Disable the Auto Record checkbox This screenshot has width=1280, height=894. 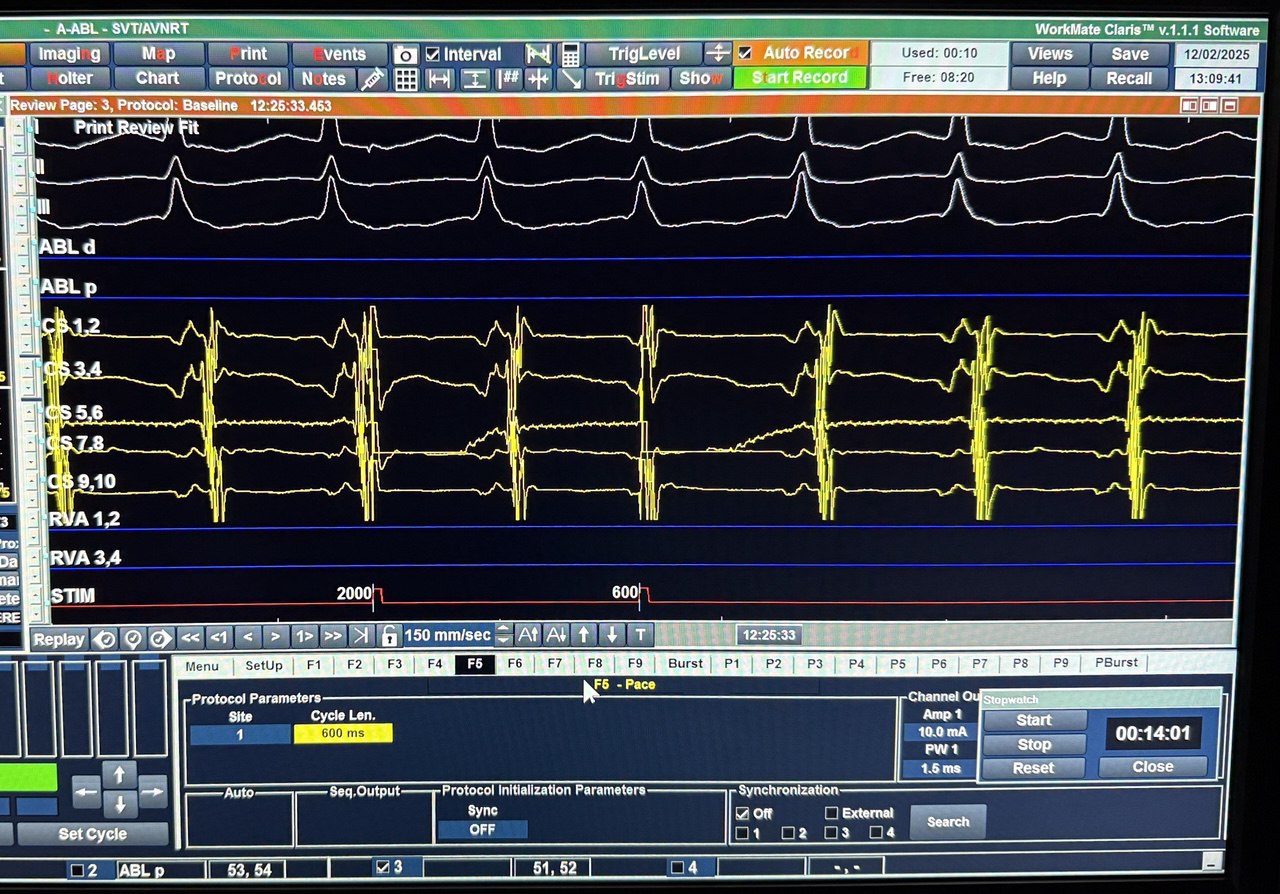click(x=745, y=53)
